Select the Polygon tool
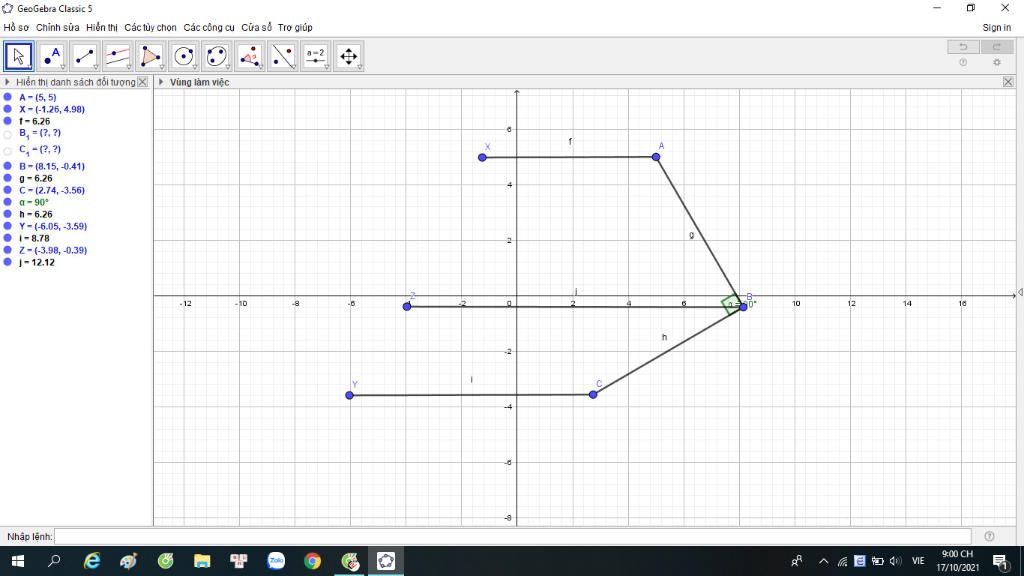Viewport: 1024px width, 576px height. point(151,56)
